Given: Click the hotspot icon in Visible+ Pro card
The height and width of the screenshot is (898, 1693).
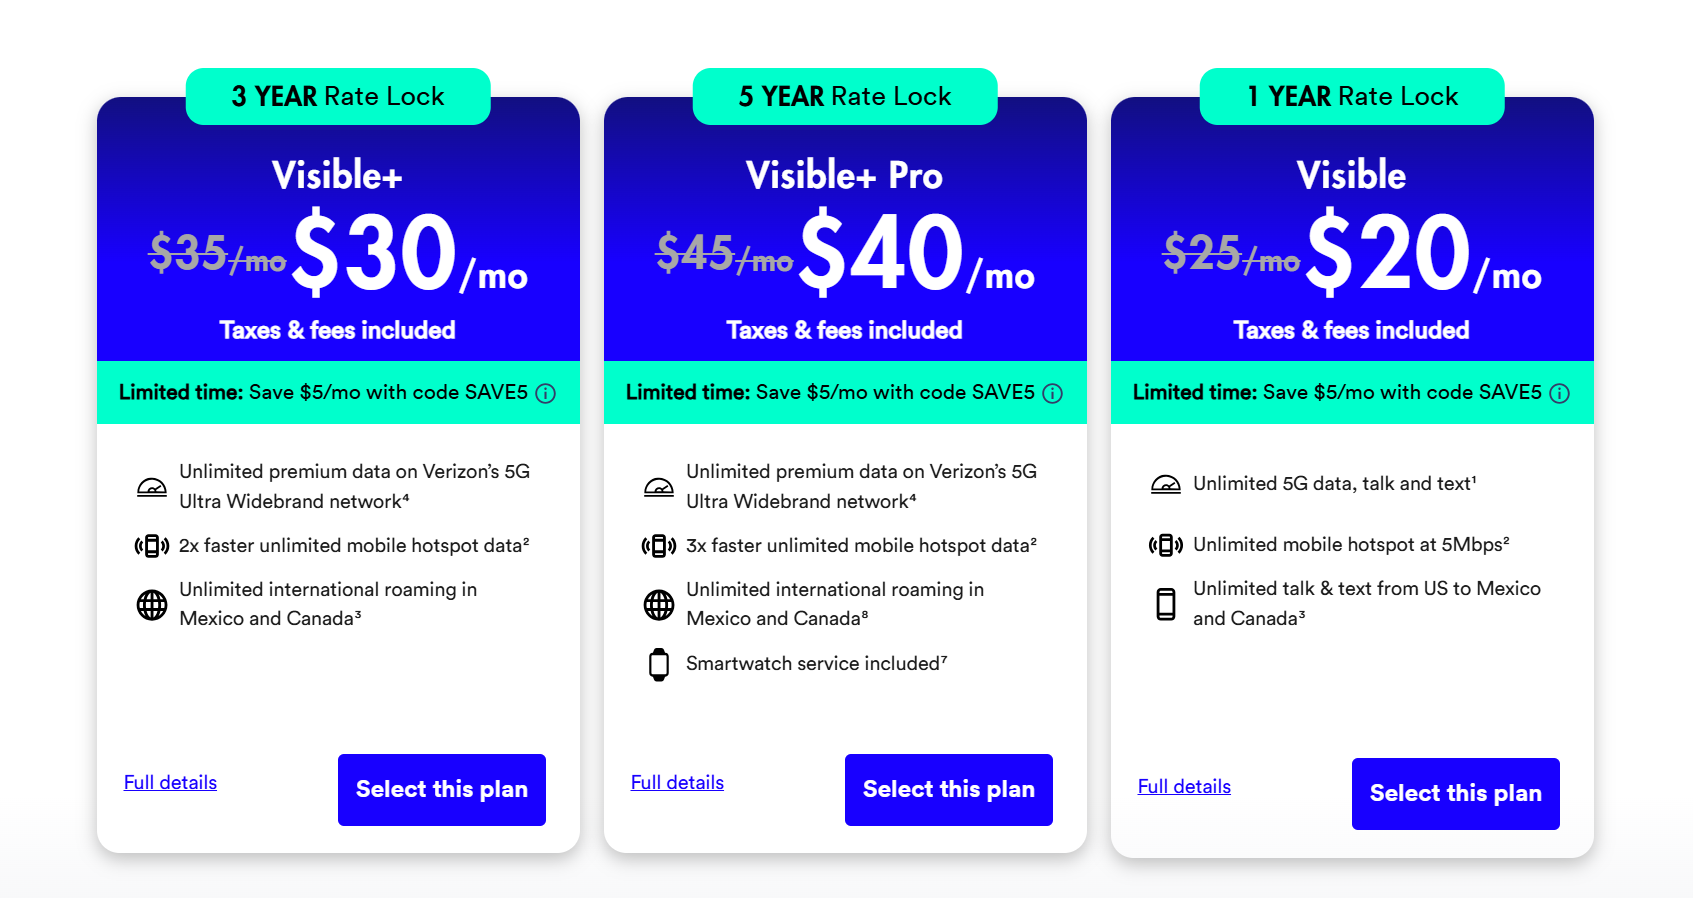Looking at the screenshot, I should tap(659, 546).
